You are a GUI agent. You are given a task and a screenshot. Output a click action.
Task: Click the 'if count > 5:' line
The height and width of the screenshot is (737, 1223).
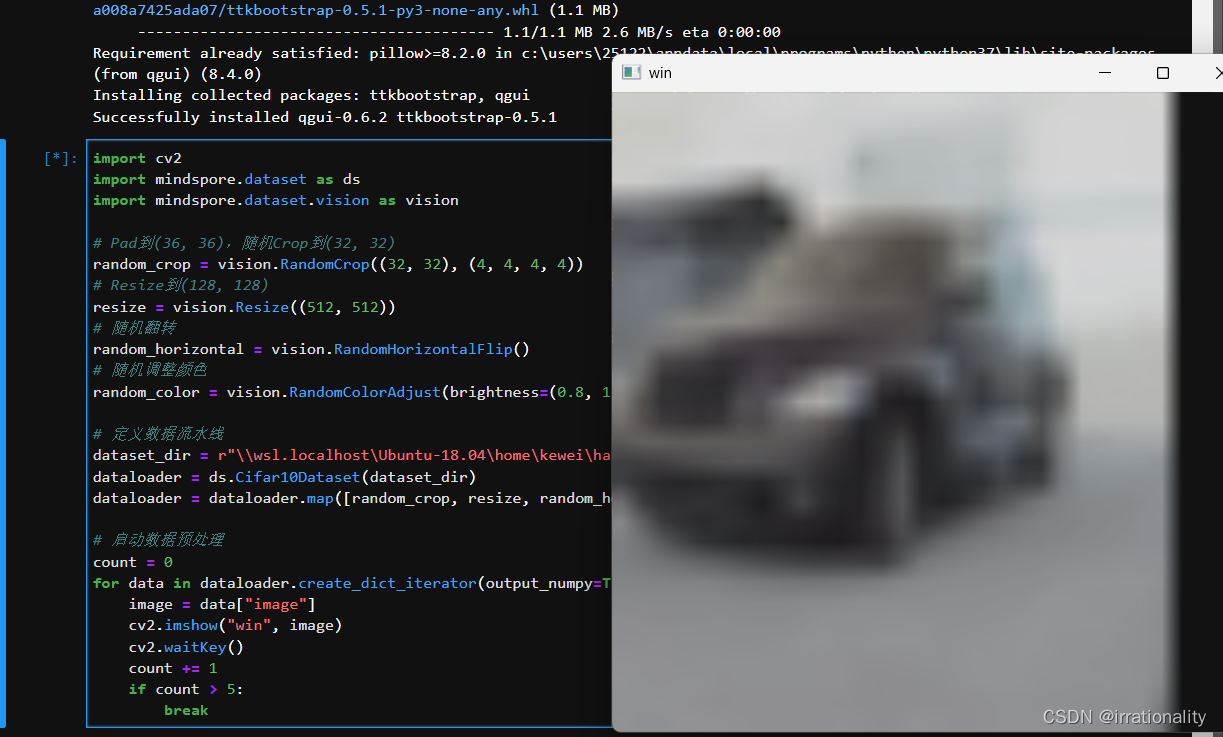[x=186, y=689]
